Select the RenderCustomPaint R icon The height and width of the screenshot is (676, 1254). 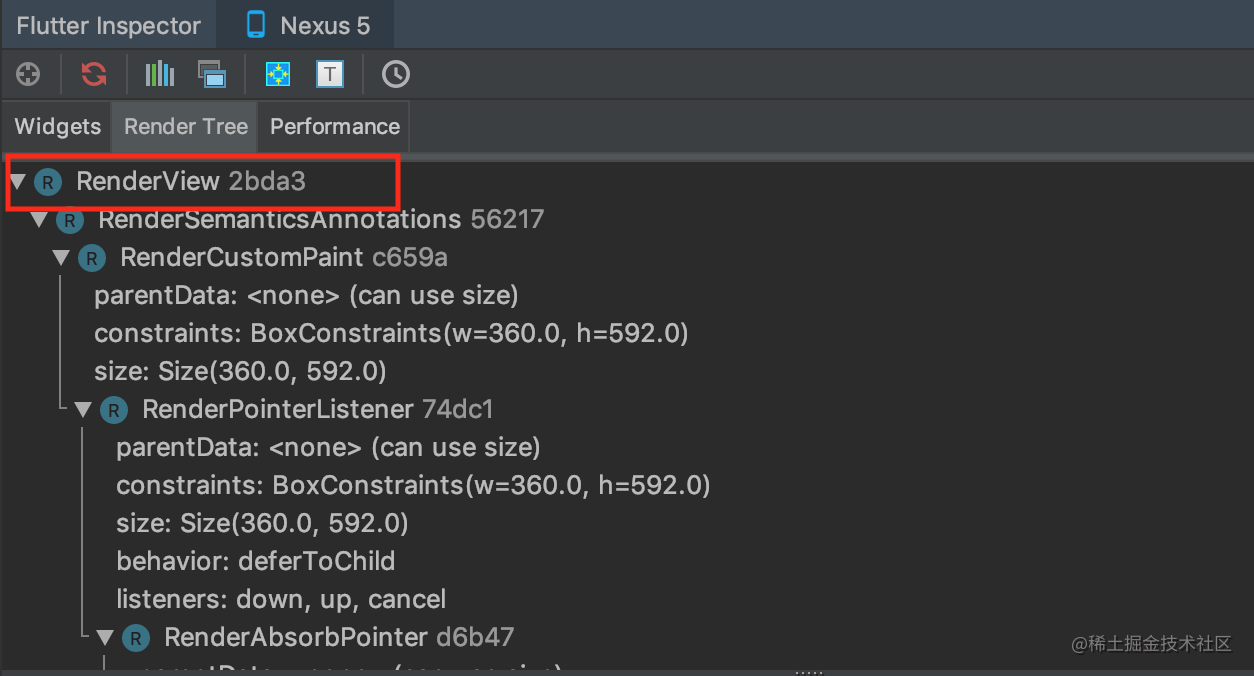(x=91, y=258)
